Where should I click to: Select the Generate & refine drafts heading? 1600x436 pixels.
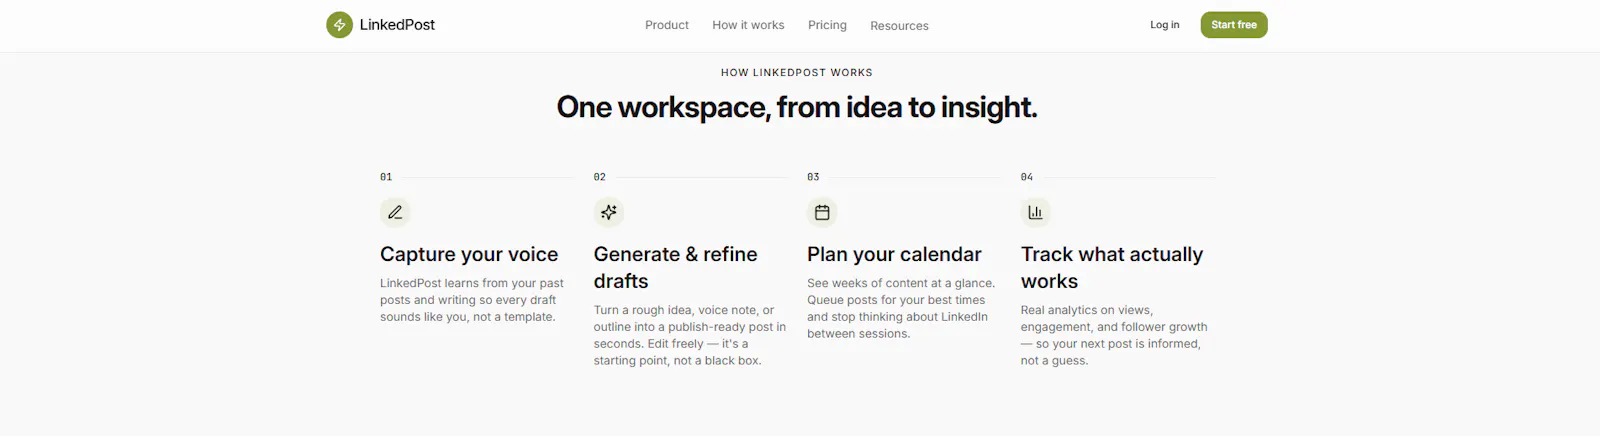[676, 268]
